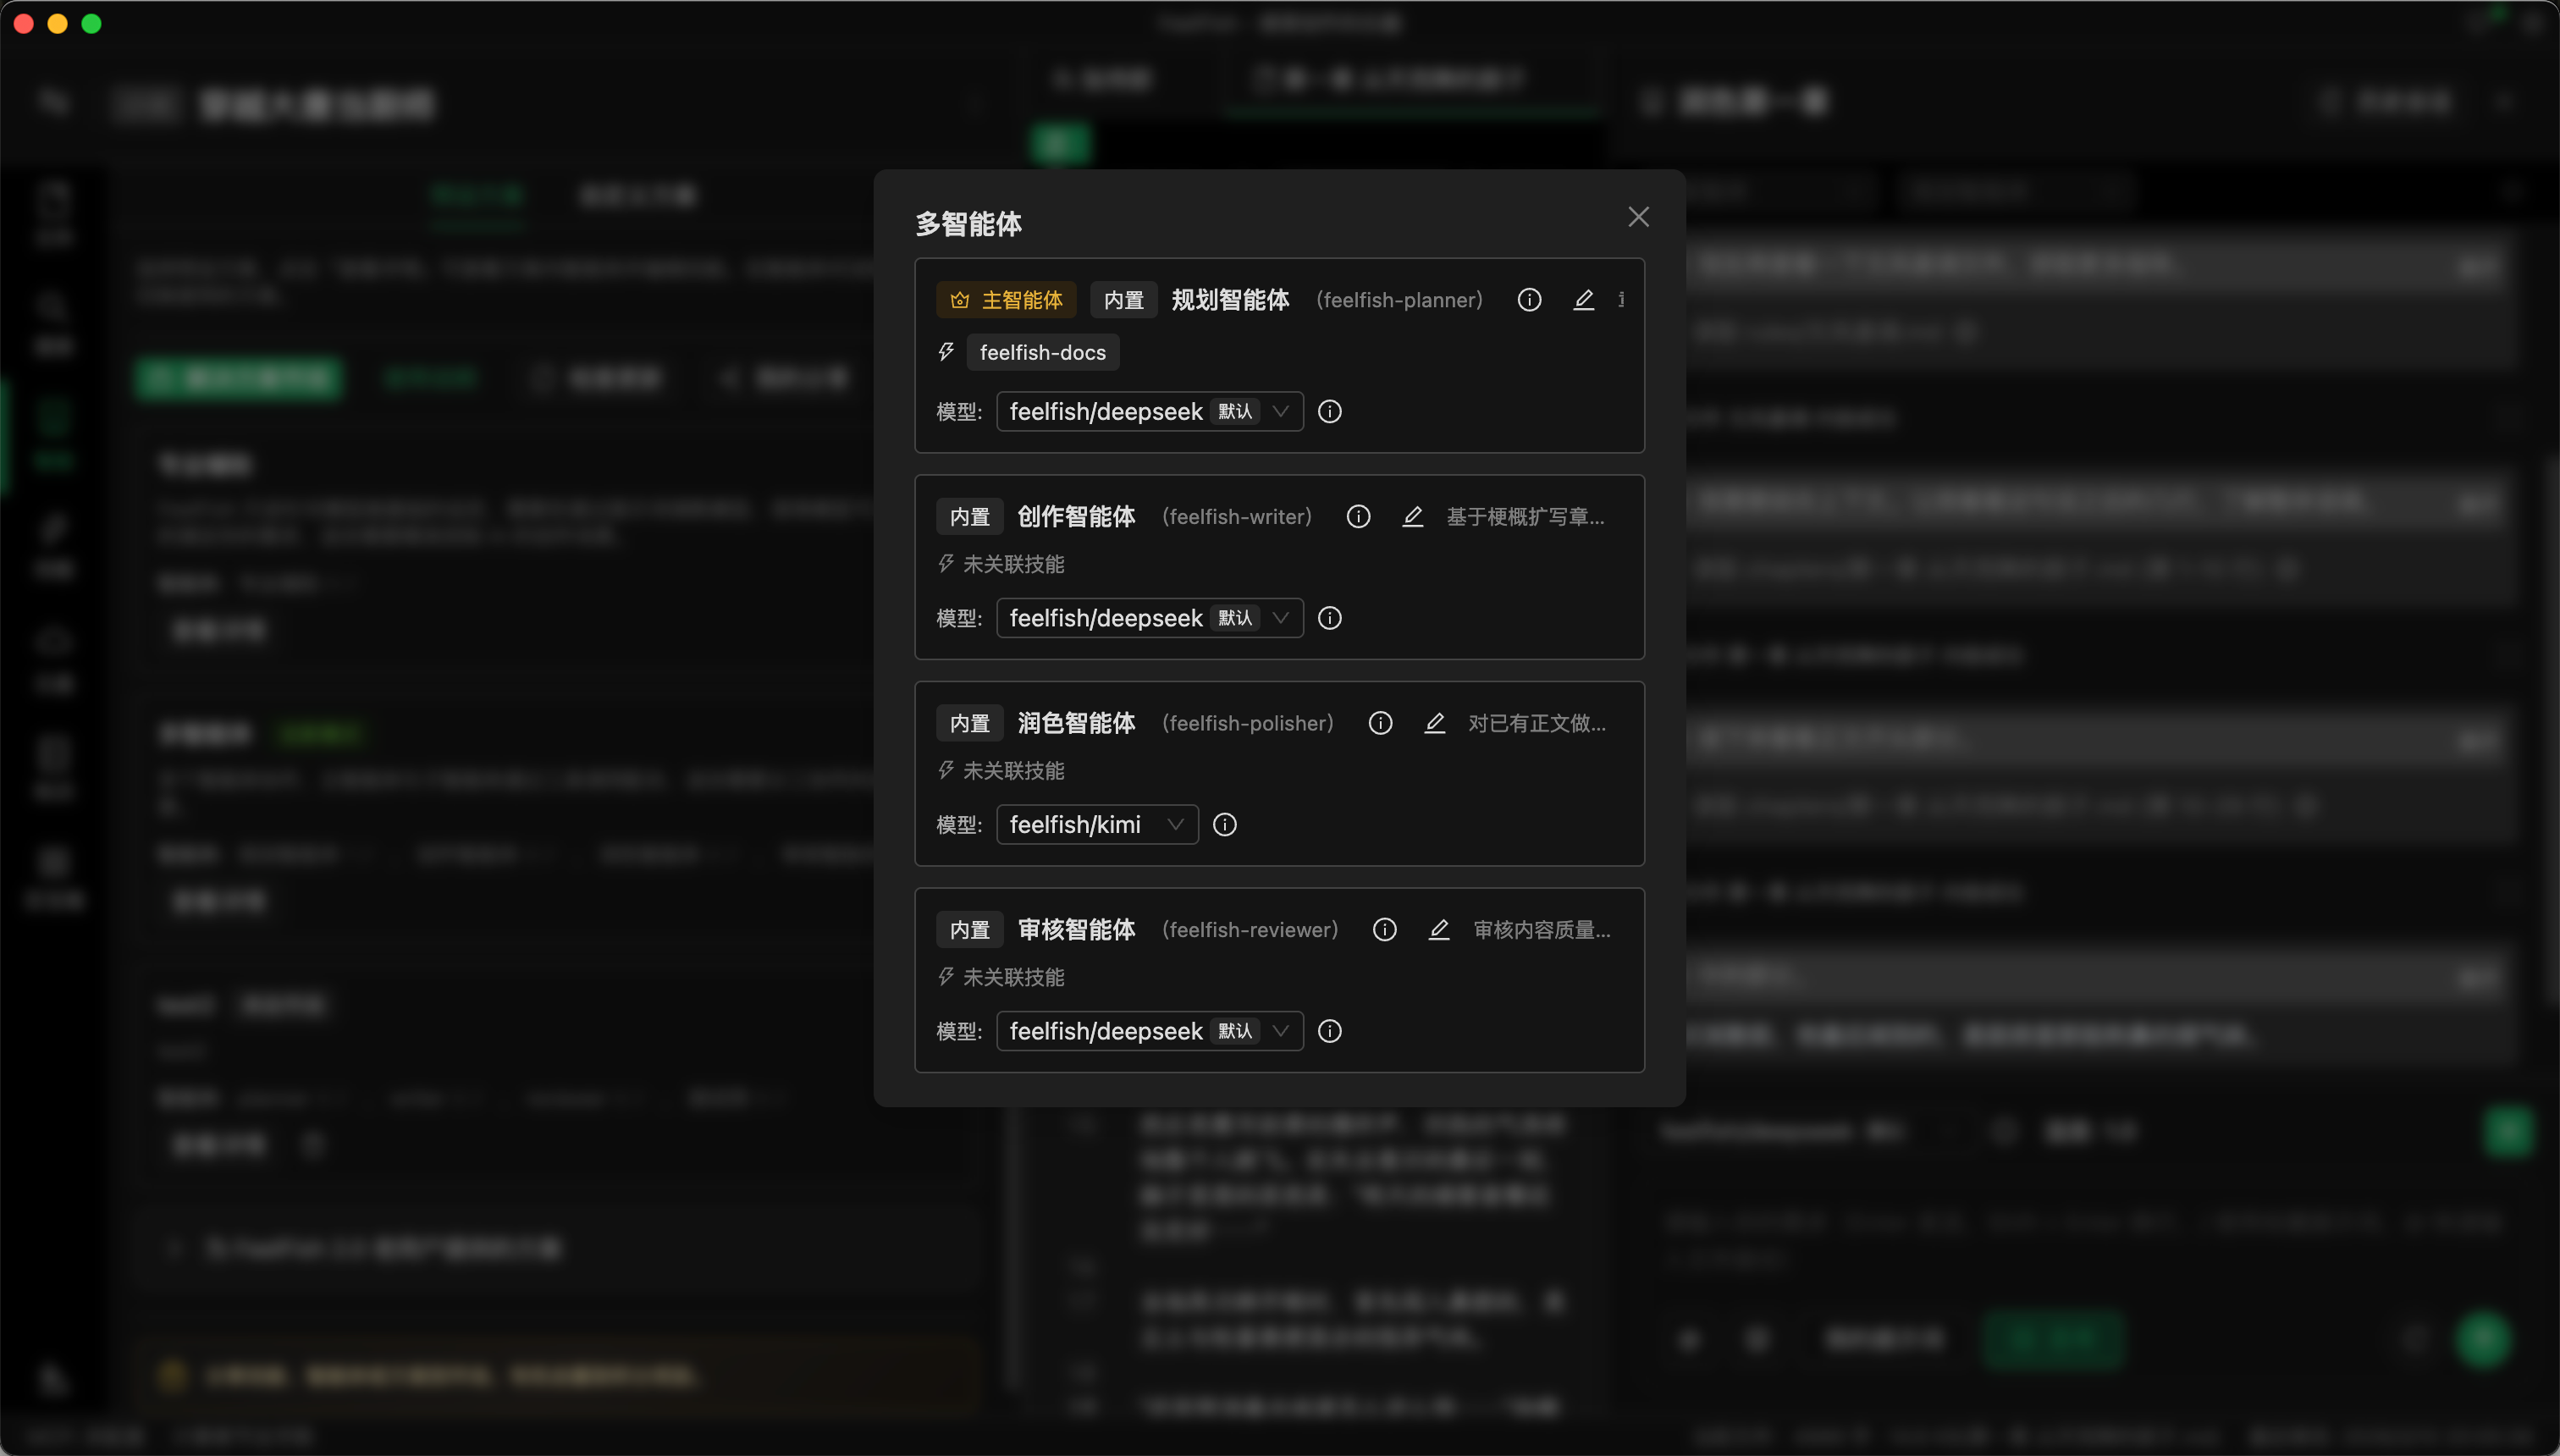2560x1456 pixels.
Task: Expand 创作智能体 model selector
Action: (1149, 618)
